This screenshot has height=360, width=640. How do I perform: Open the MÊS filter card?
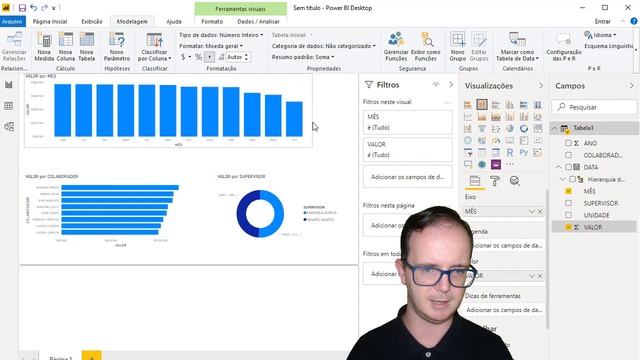pos(407,122)
